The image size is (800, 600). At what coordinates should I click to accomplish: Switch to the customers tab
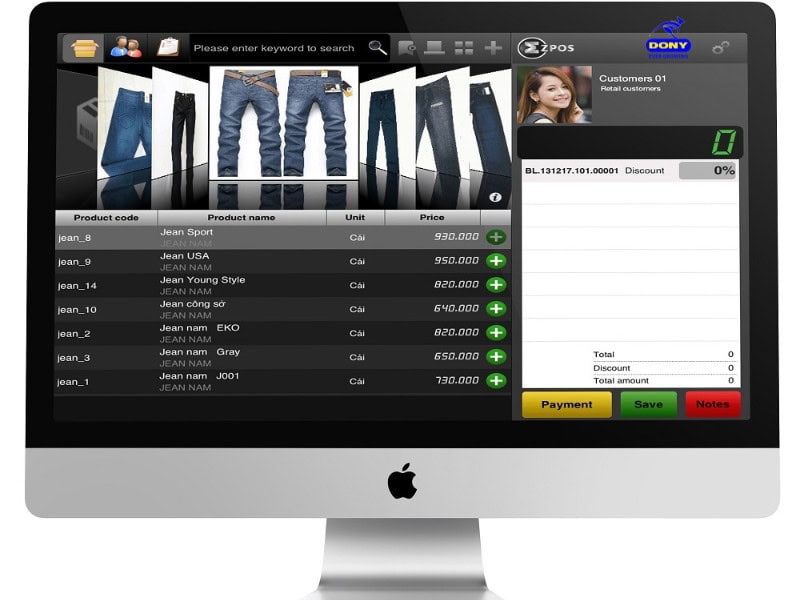click(126, 47)
